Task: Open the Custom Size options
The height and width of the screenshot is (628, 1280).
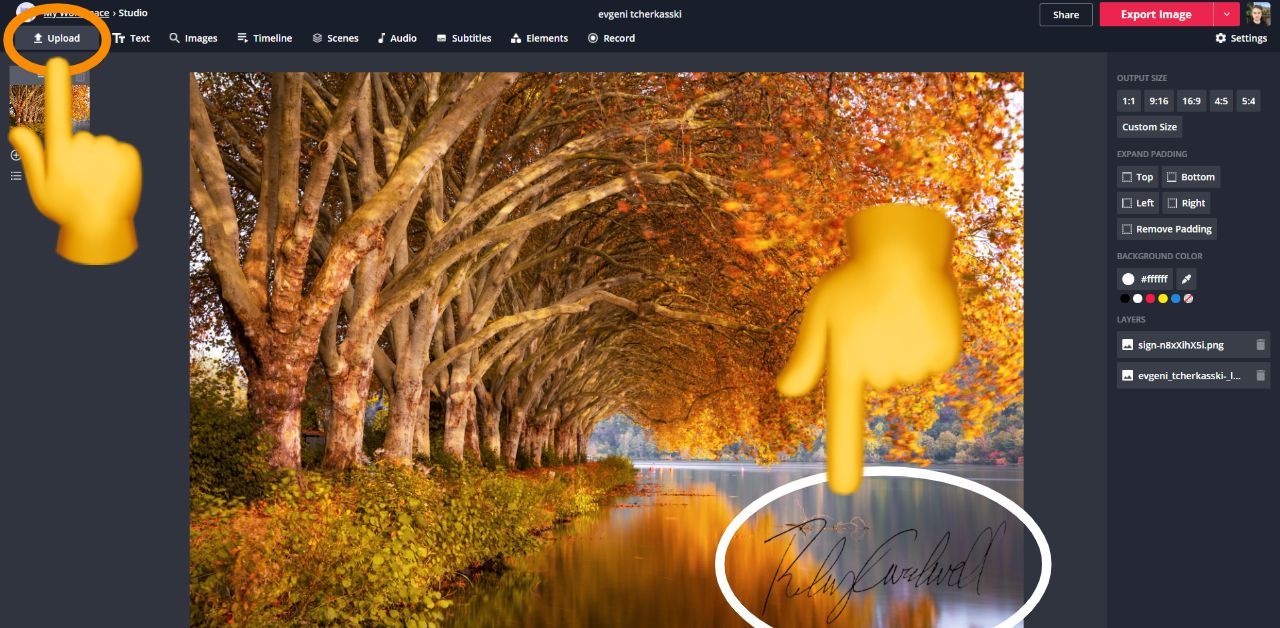Action: 1149,127
